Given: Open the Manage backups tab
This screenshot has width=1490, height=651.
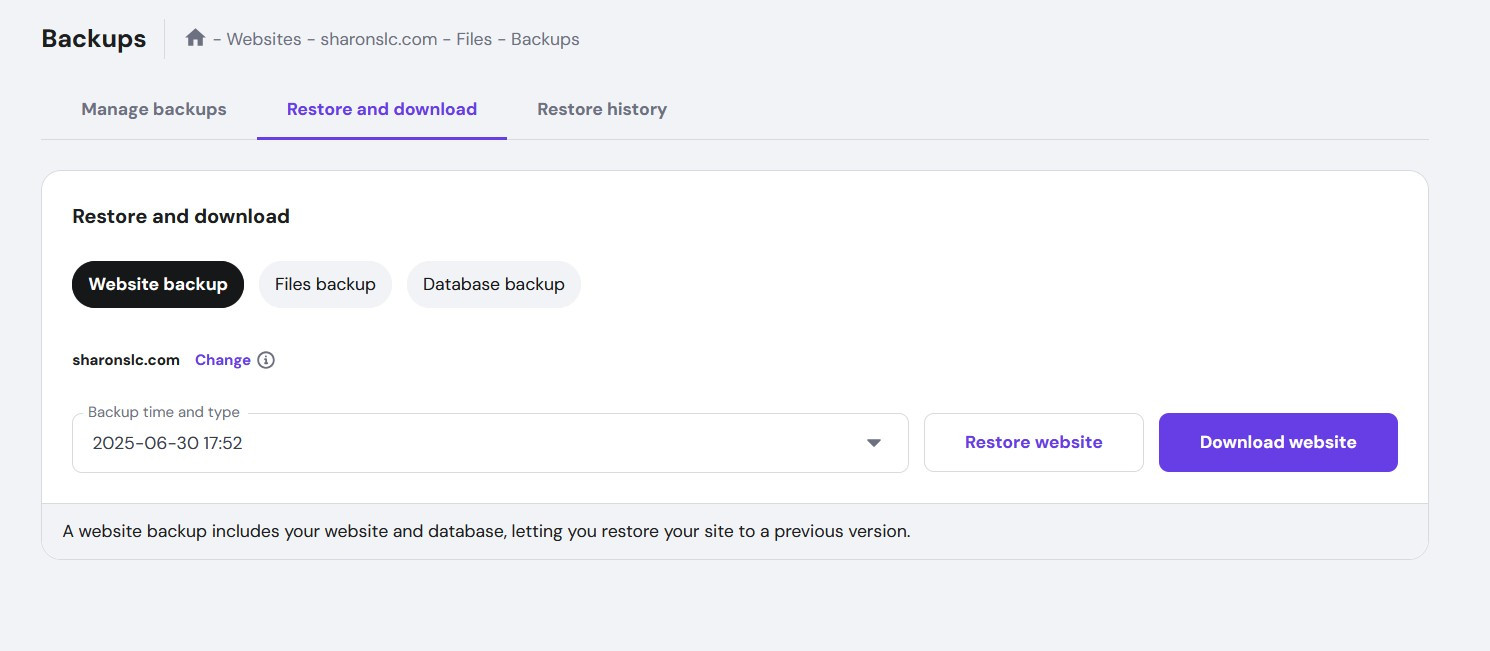Looking at the screenshot, I should [154, 109].
